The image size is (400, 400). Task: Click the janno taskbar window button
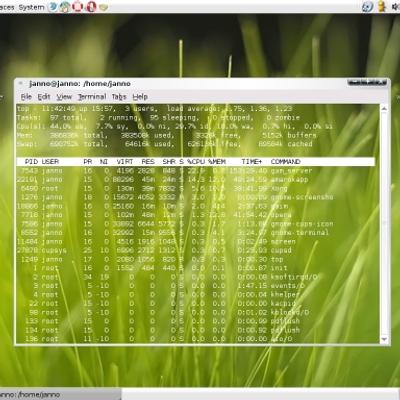click(60, 395)
